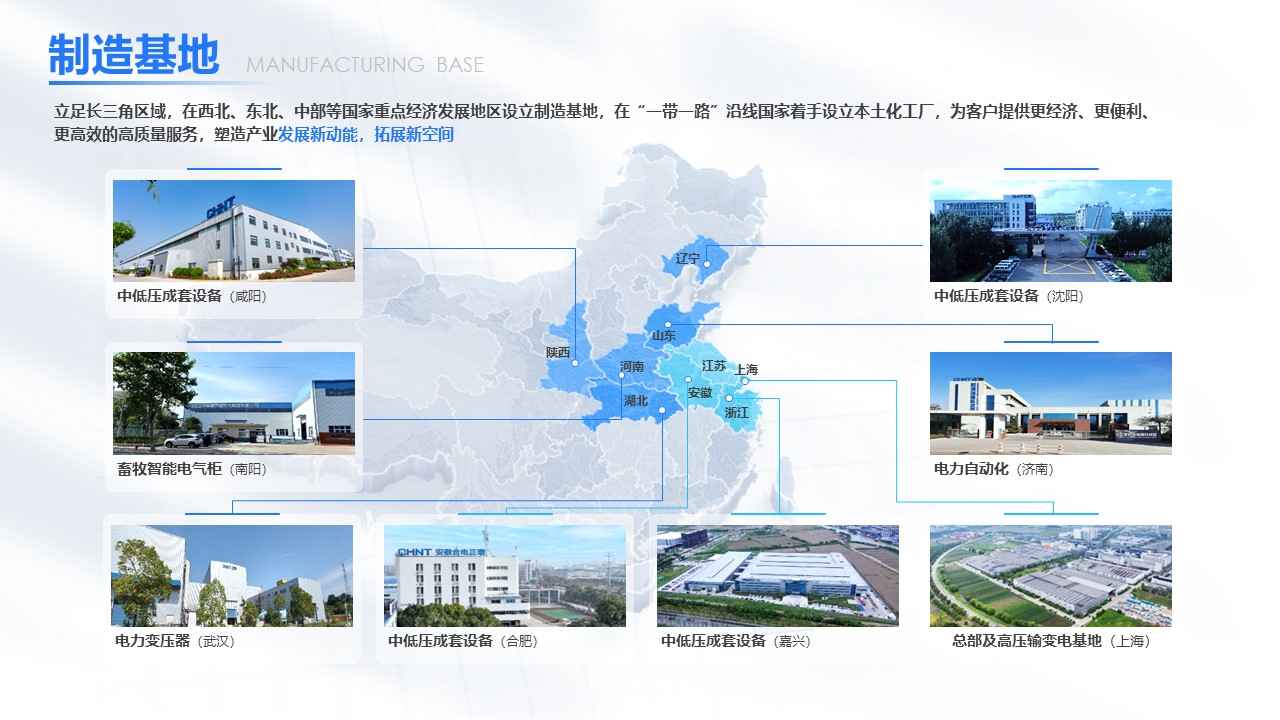The width and height of the screenshot is (1280, 720).
Task: Click the Wuhan power transformer photo
Action: (x=232, y=576)
